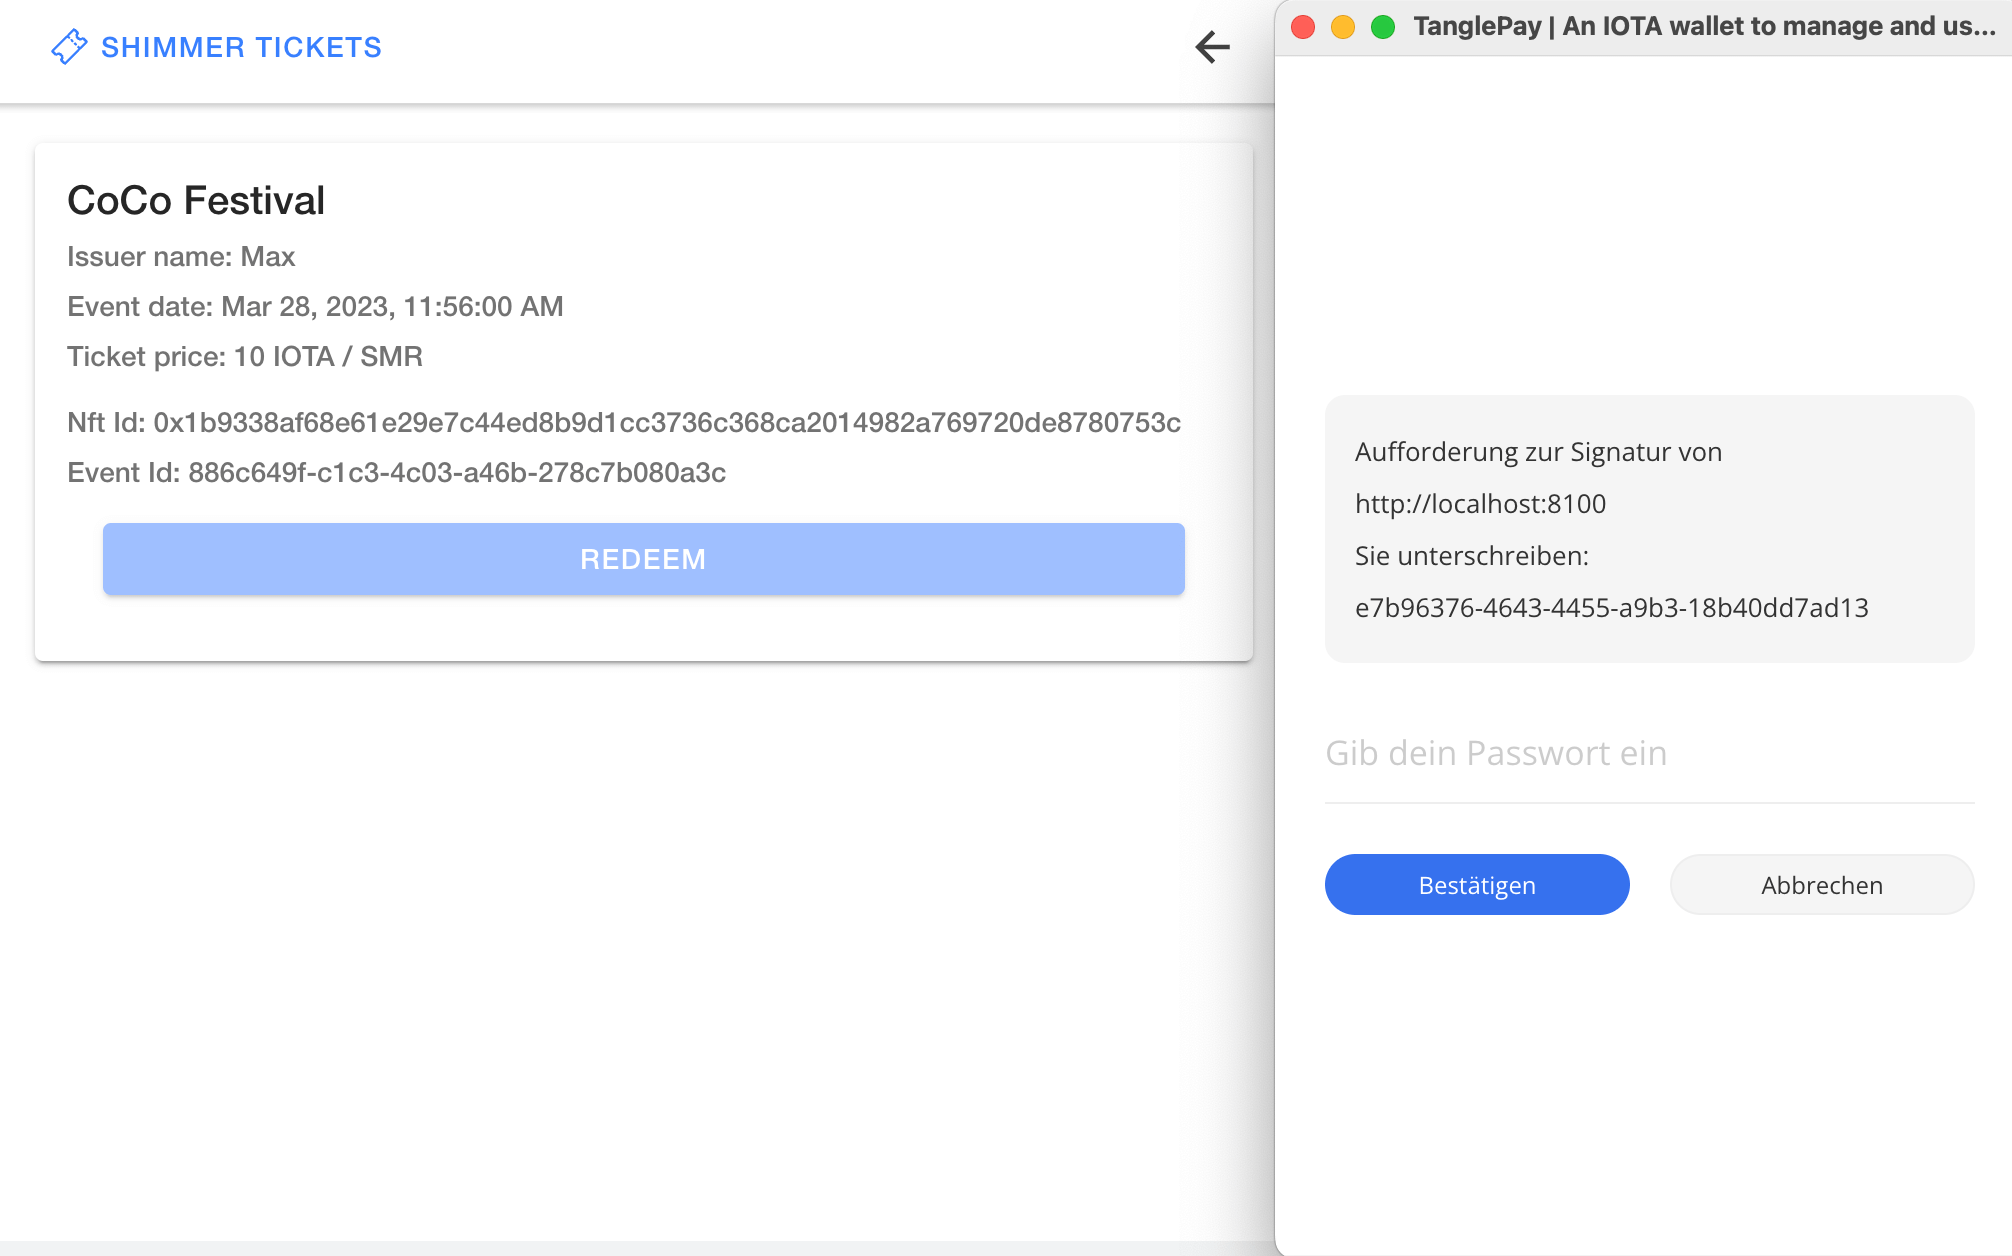The image size is (2012, 1256).
Task: Click the Issuer name Max line
Action: [181, 256]
